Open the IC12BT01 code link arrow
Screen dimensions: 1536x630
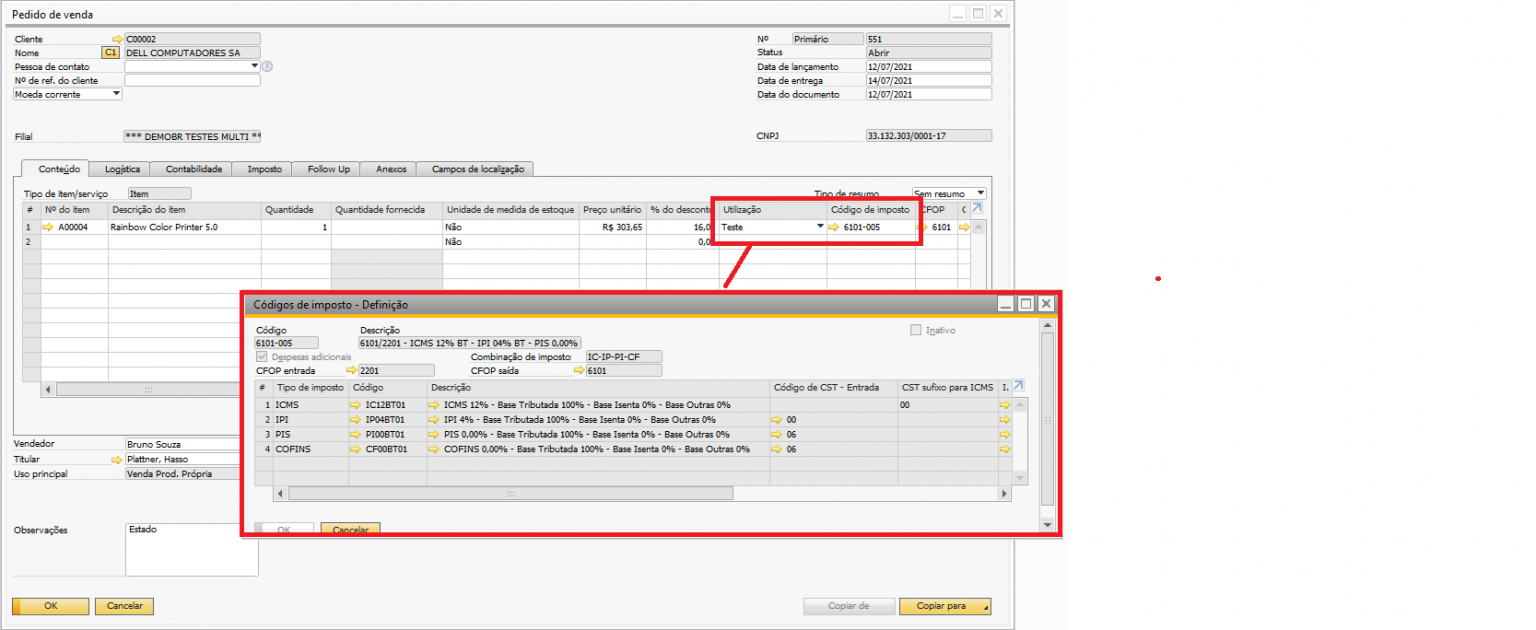(357, 405)
